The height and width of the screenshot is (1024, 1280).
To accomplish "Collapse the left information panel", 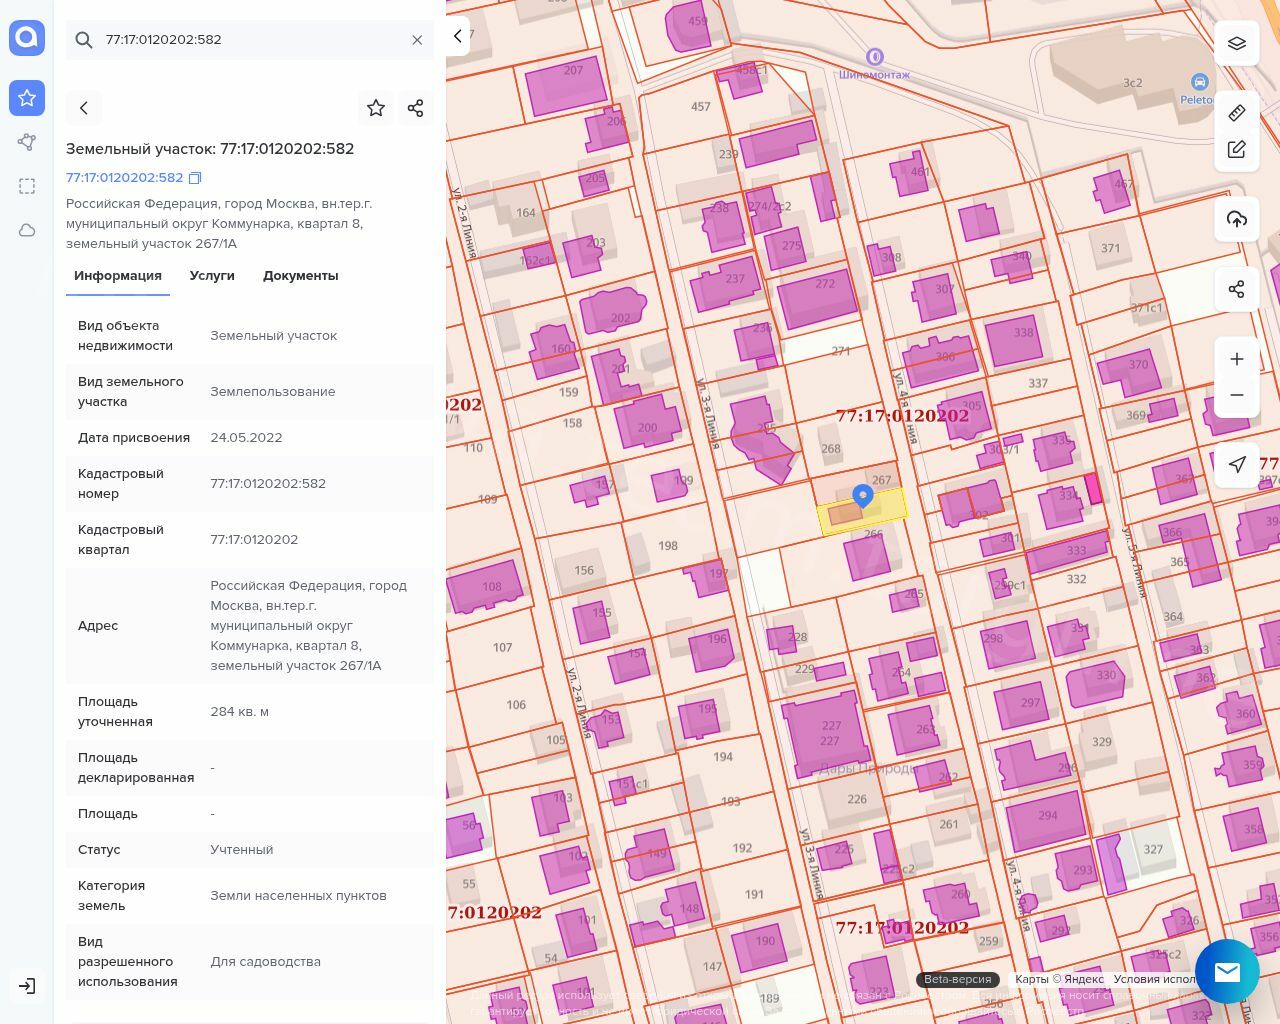I will pos(458,36).
